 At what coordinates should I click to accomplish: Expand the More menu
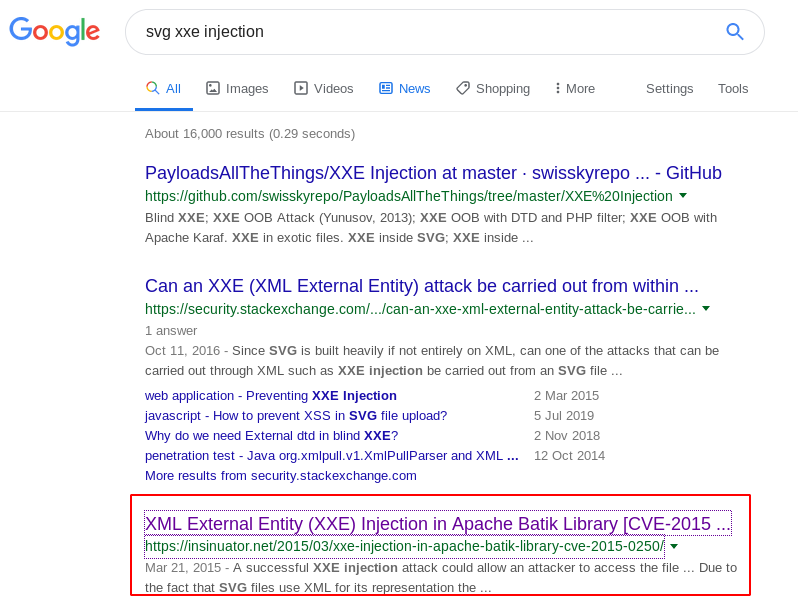point(575,89)
